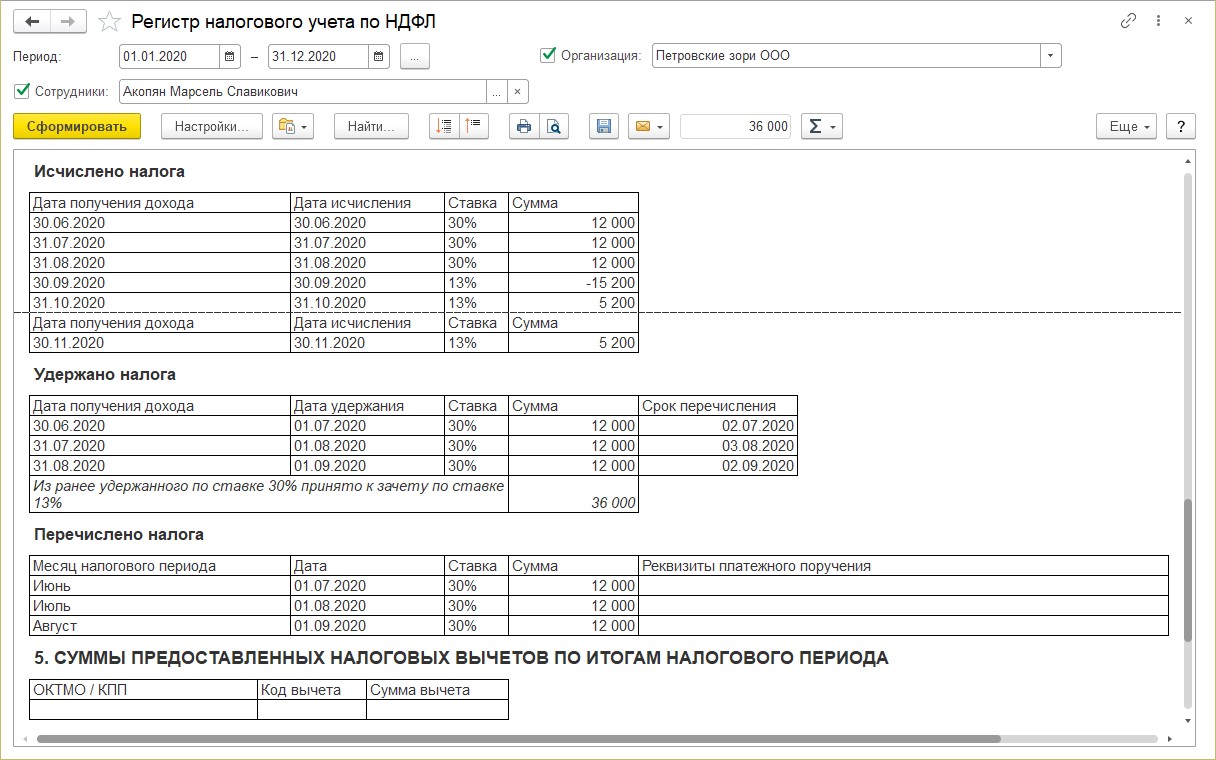Select the 30.11.2020 income date cell
This screenshot has height=760, width=1216.
[160, 343]
